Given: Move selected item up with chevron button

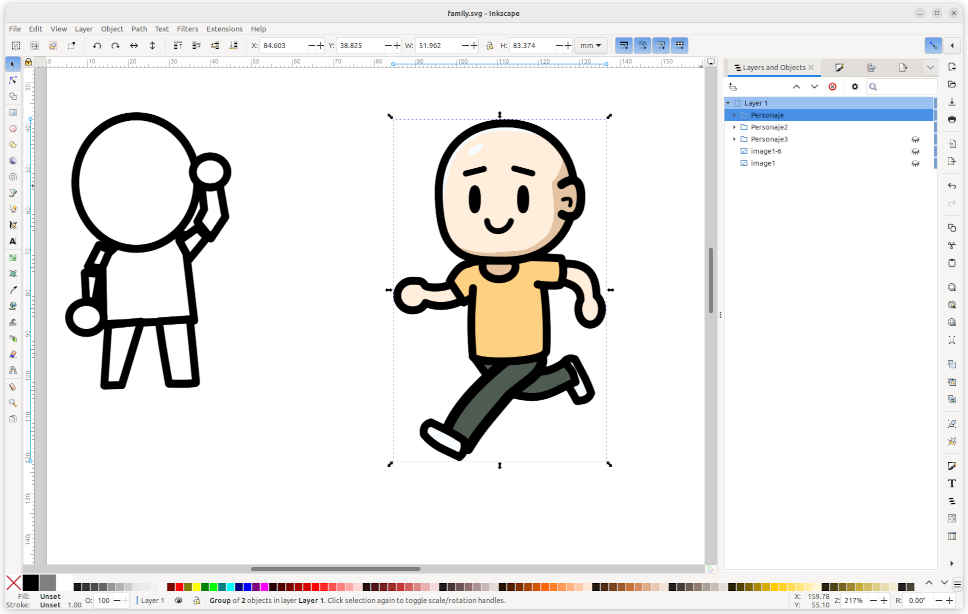Looking at the screenshot, I should [796, 87].
